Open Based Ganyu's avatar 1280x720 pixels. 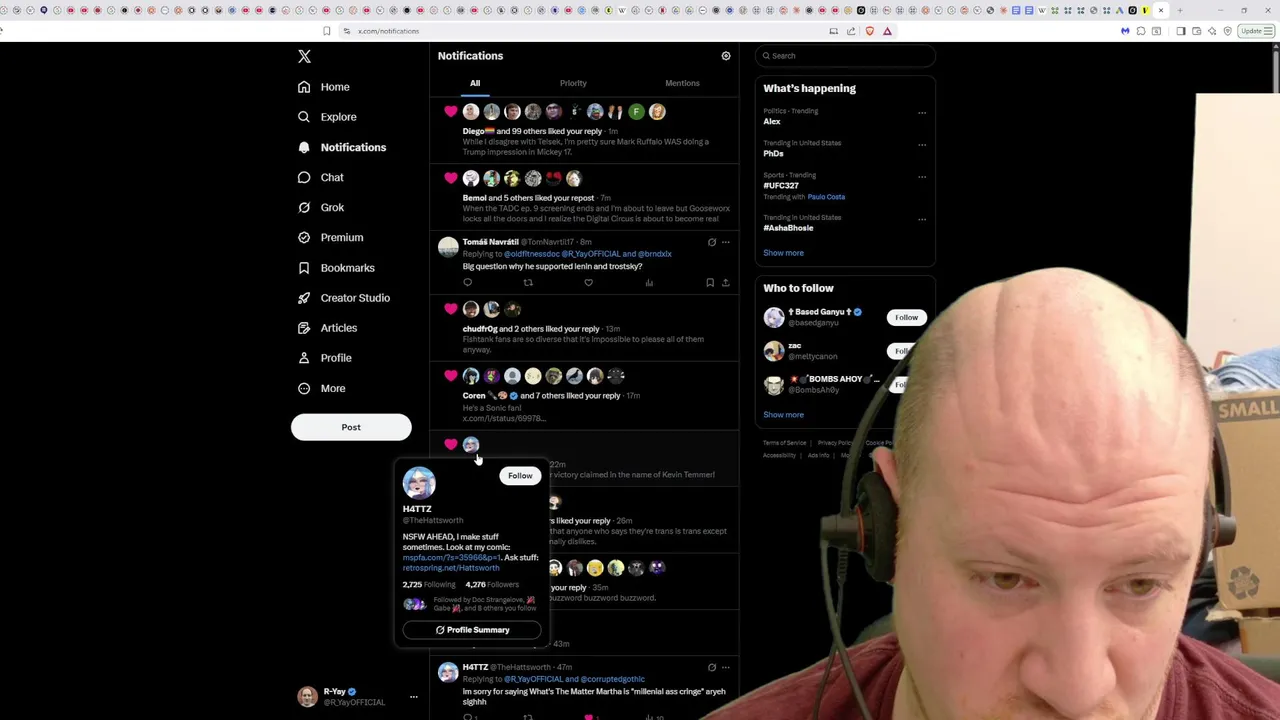click(774, 318)
